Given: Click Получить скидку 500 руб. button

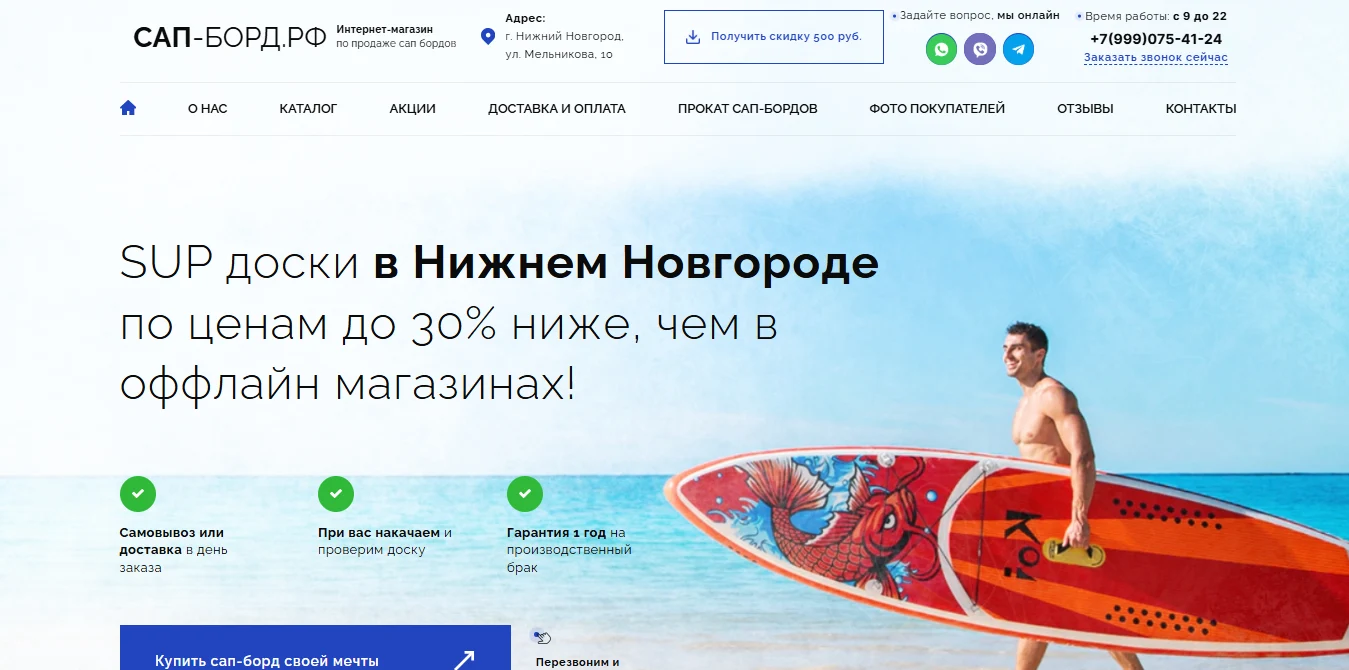Looking at the screenshot, I should point(774,37).
